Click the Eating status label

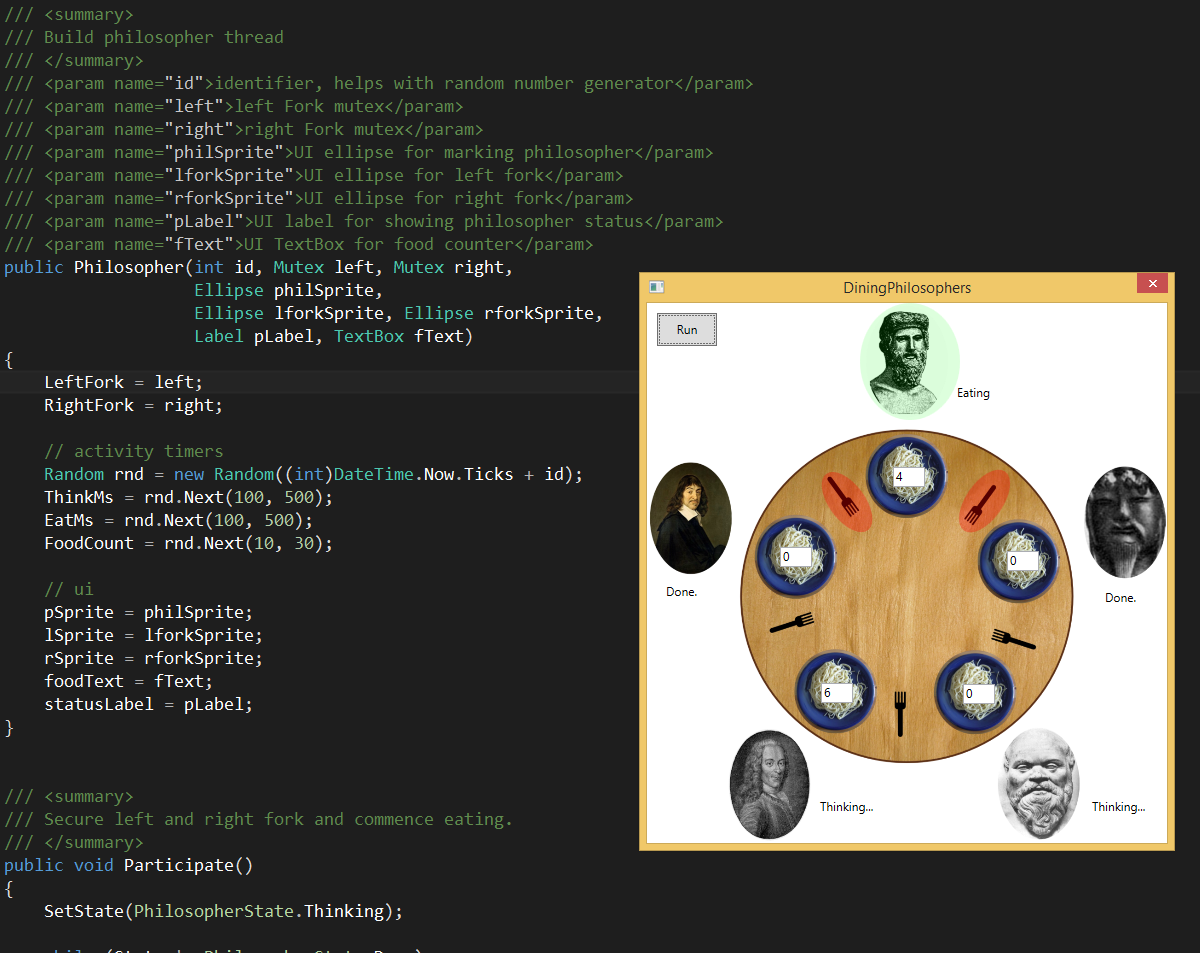point(973,393)
